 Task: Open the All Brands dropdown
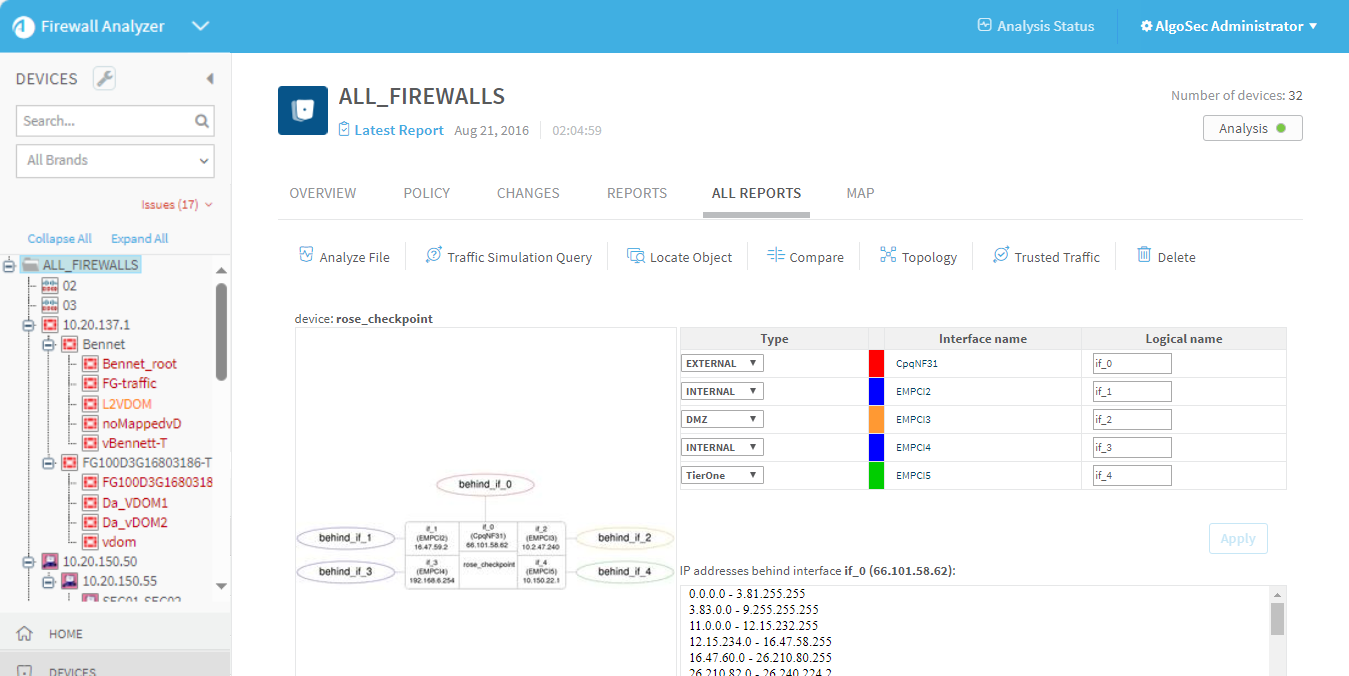(116, 160)
